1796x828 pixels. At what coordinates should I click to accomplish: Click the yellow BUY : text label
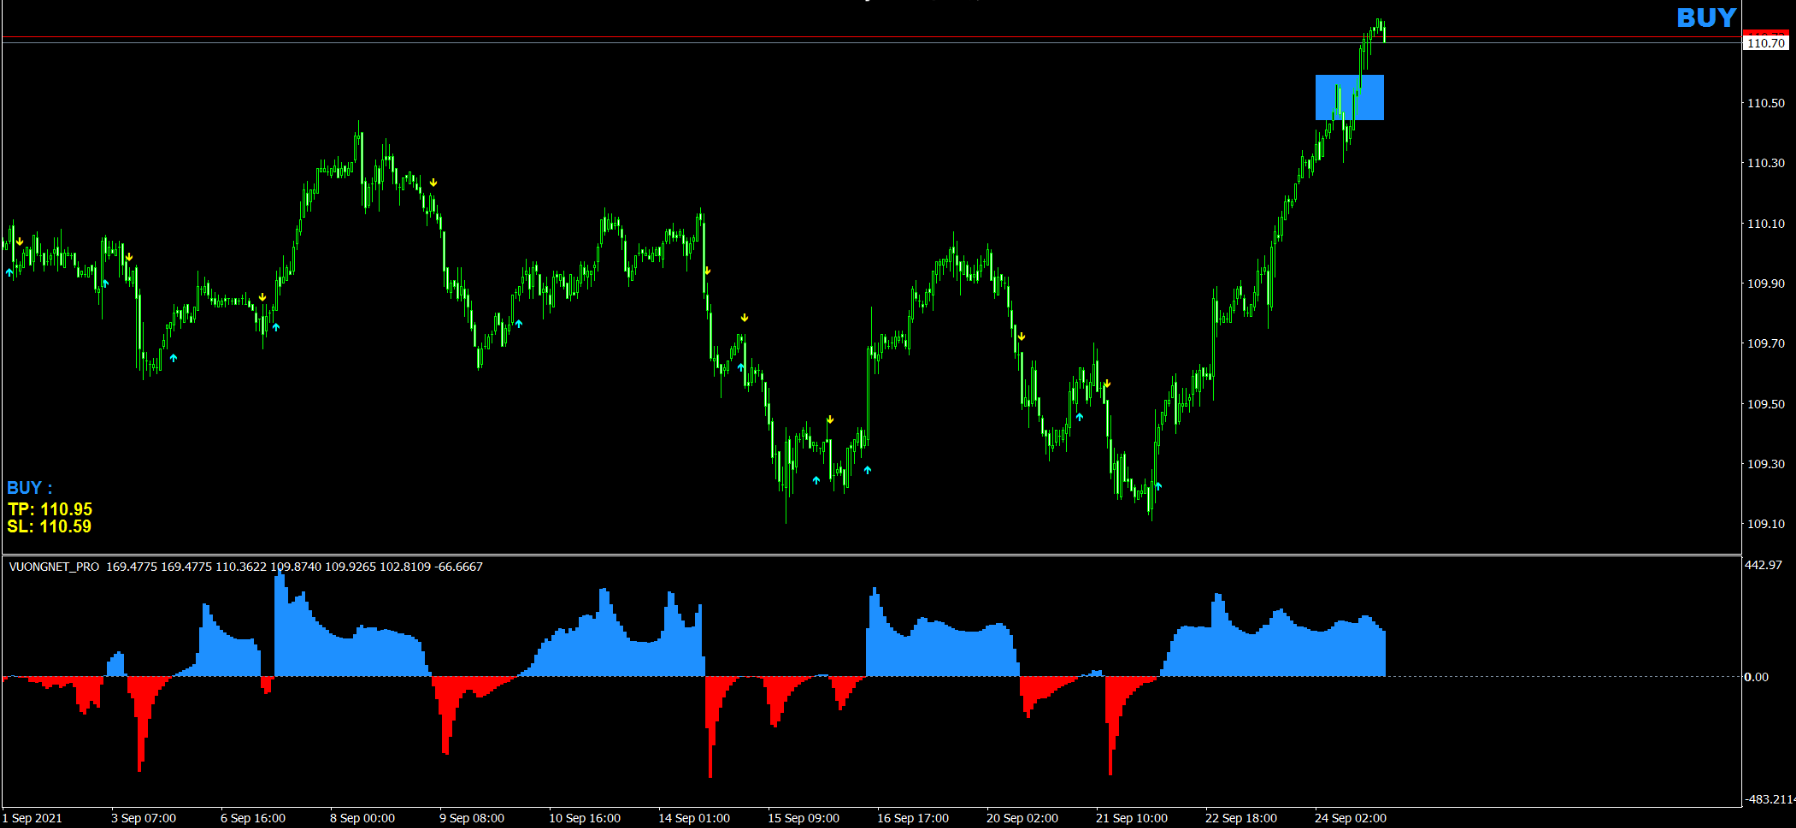pyautogui.click(x=29, y=488)
